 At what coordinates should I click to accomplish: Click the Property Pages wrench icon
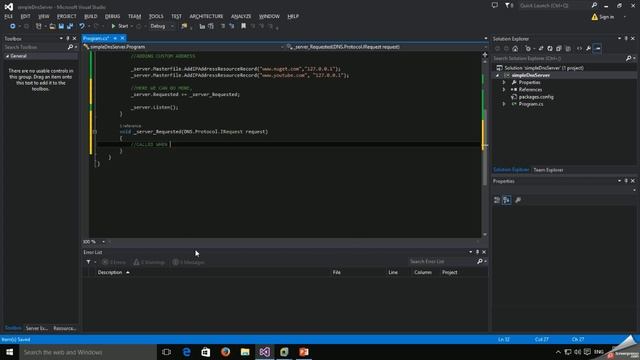click(x=518, y=200)
